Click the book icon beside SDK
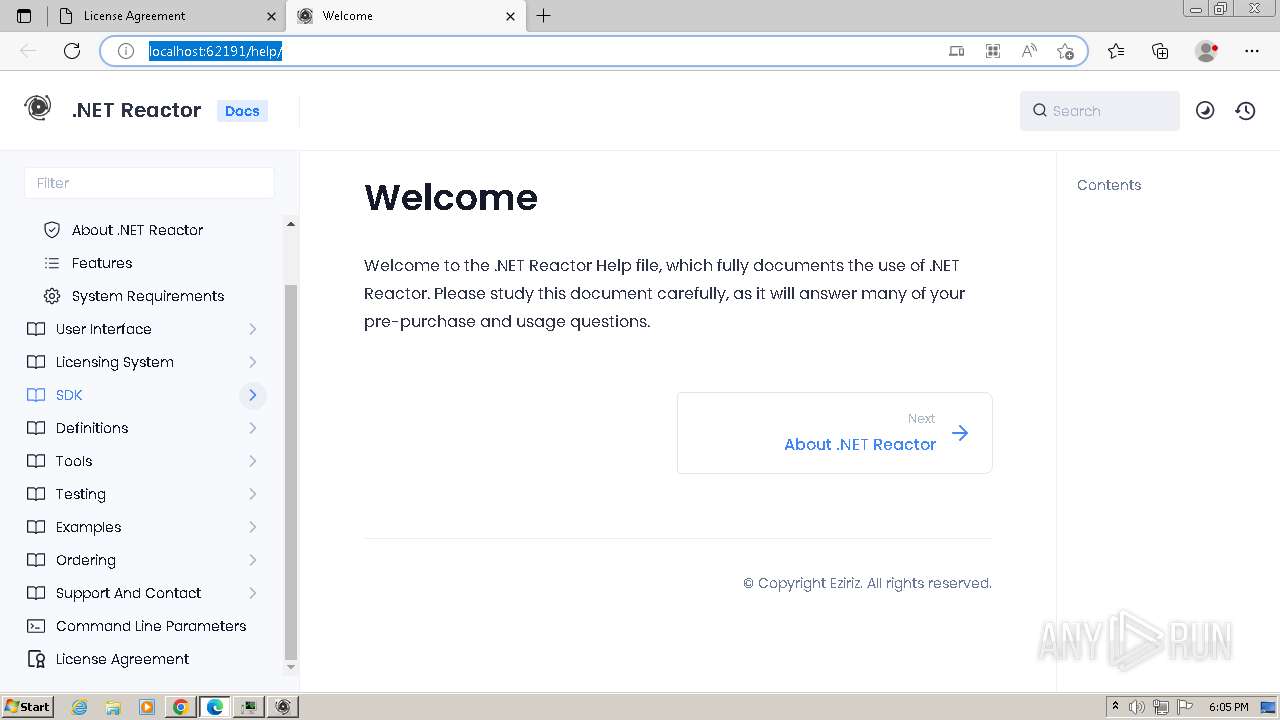Viewport: 1280px width, 720px height. point(36,395)
